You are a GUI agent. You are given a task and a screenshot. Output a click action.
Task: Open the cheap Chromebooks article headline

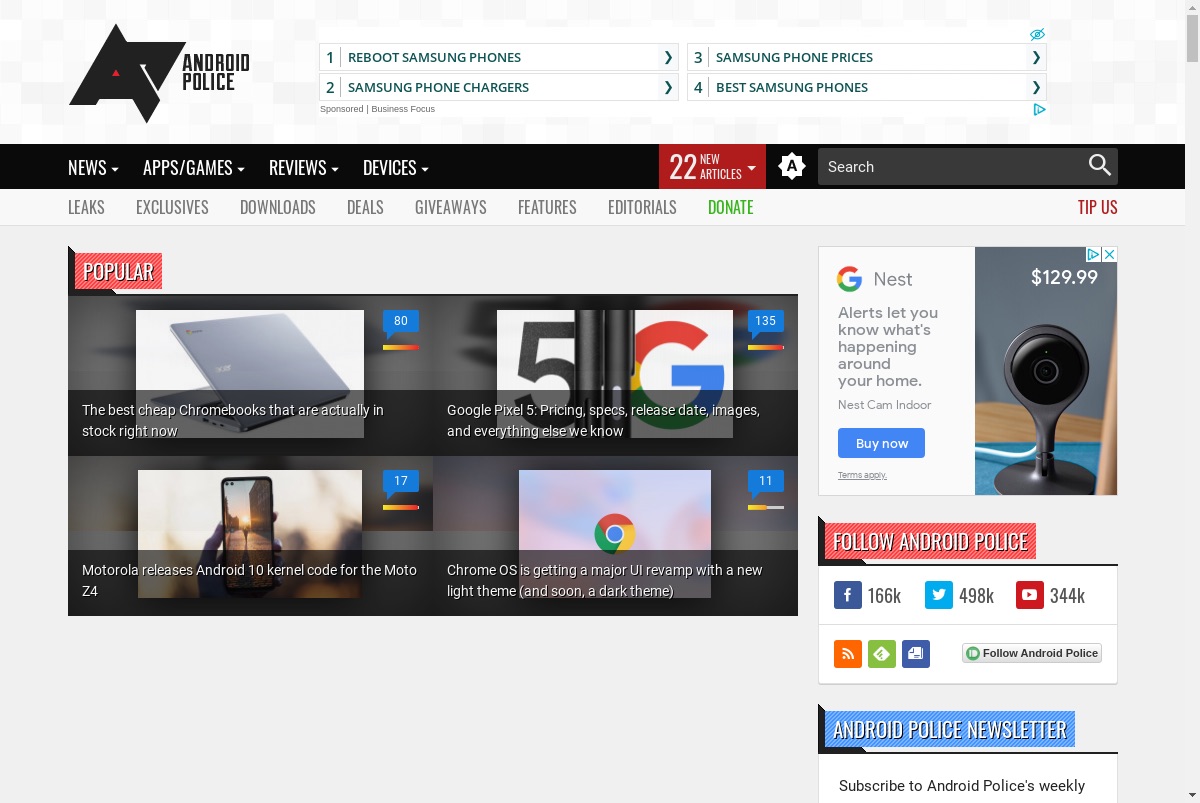(x=233, y=420)
